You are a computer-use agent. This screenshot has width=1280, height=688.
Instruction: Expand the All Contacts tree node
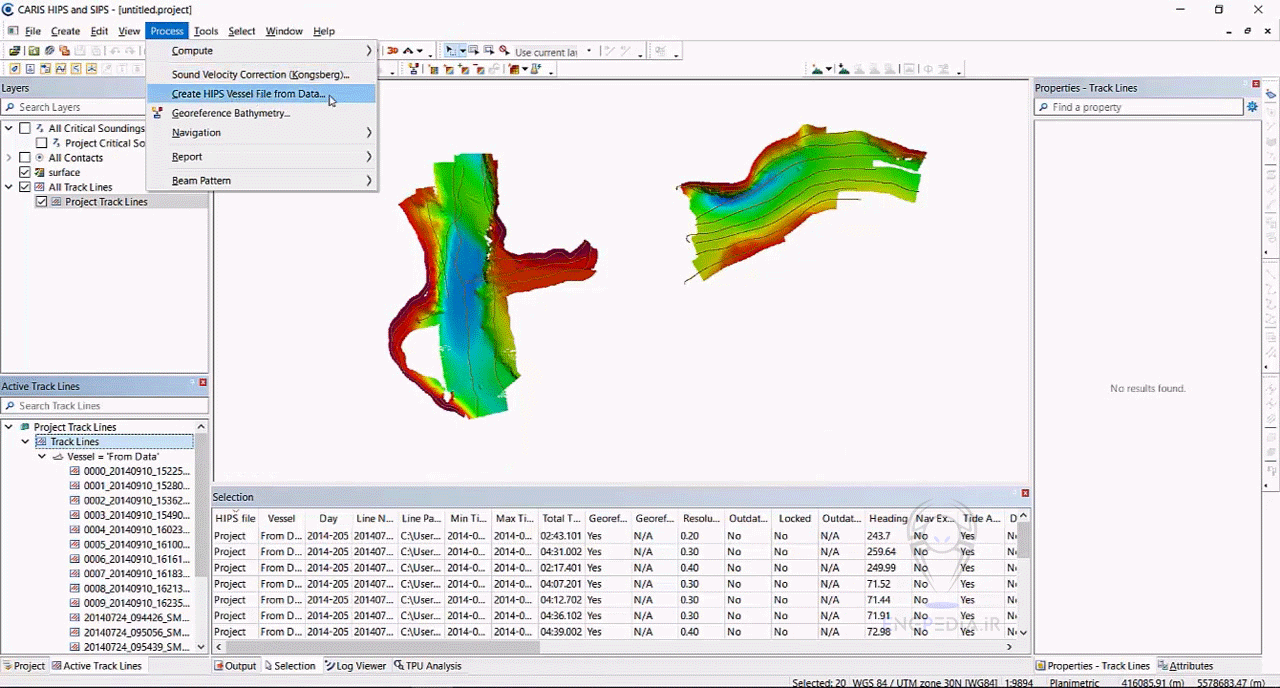10,158
